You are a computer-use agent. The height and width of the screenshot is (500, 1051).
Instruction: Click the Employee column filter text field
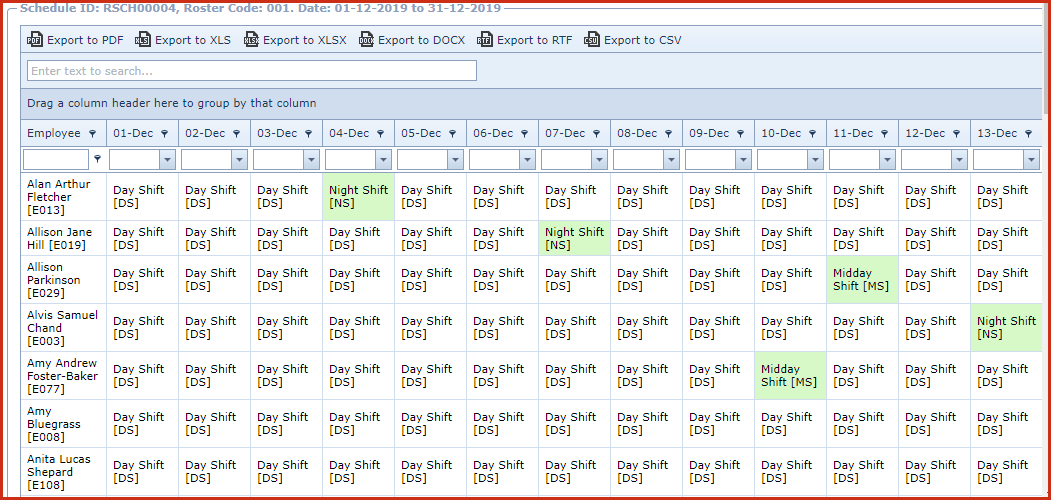pyautogui.click(x=56, y=160)
